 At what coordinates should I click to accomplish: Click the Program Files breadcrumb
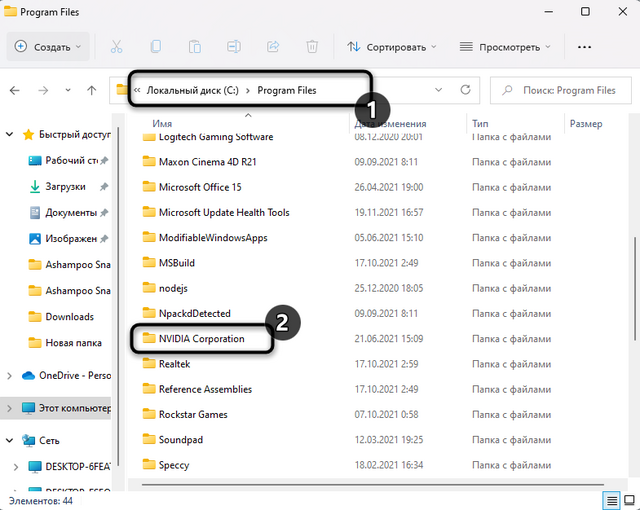(287, 90)
